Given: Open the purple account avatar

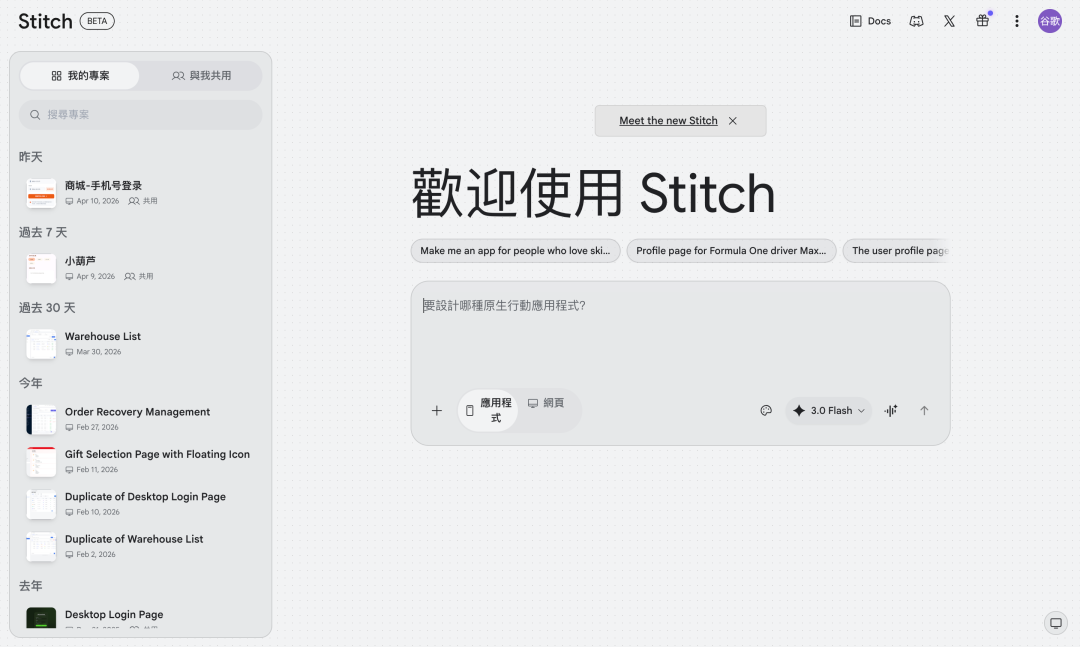Looking at the screenshot, I should point(1050,21).
